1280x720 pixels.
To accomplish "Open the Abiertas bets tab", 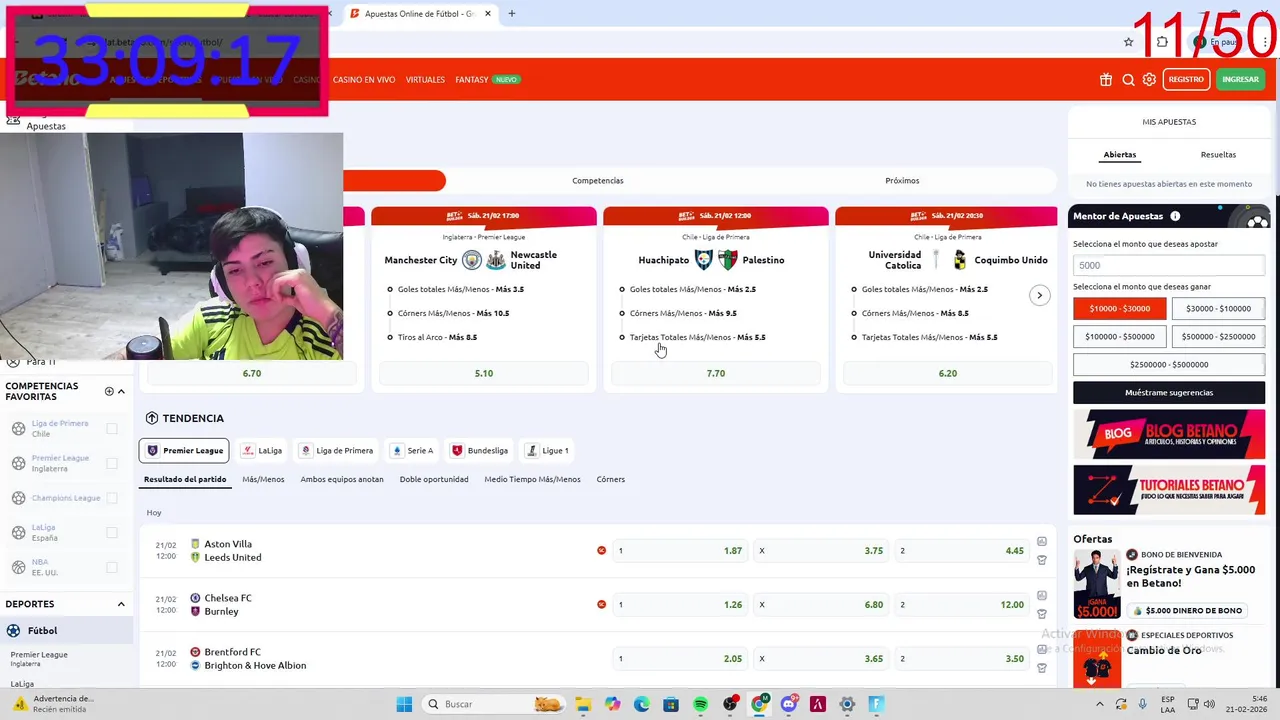I will [1120, 155].
